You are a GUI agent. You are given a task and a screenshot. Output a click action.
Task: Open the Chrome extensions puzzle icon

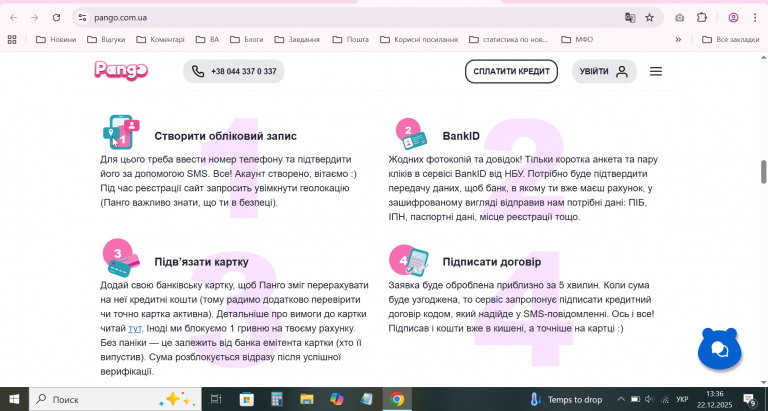[702, 18]
